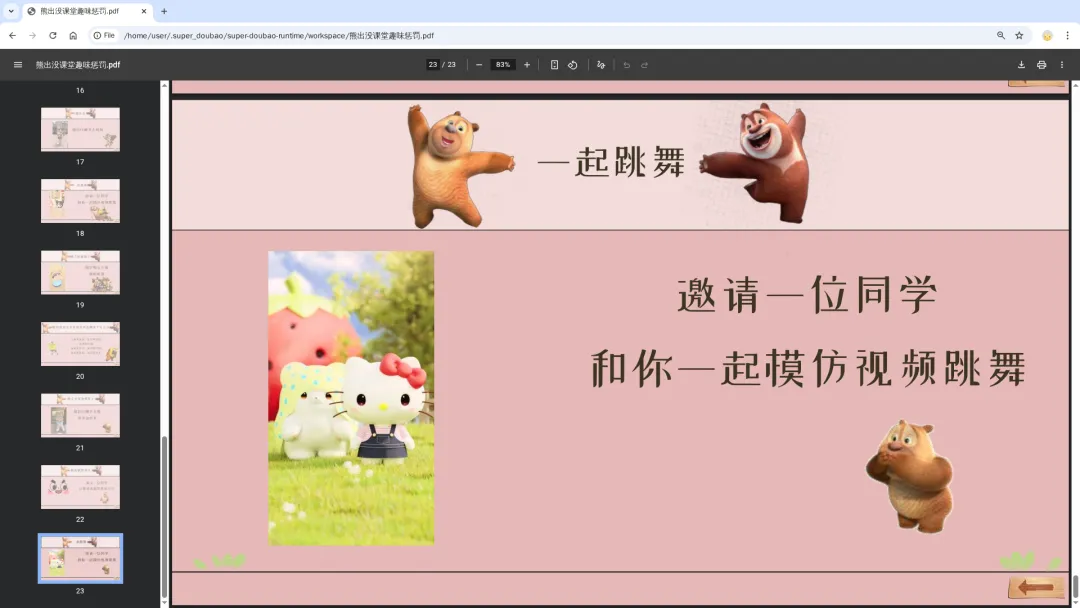Click the wooden back arrow on slide
This screenshot has width=1080, height=608.
coord(1036,587)
